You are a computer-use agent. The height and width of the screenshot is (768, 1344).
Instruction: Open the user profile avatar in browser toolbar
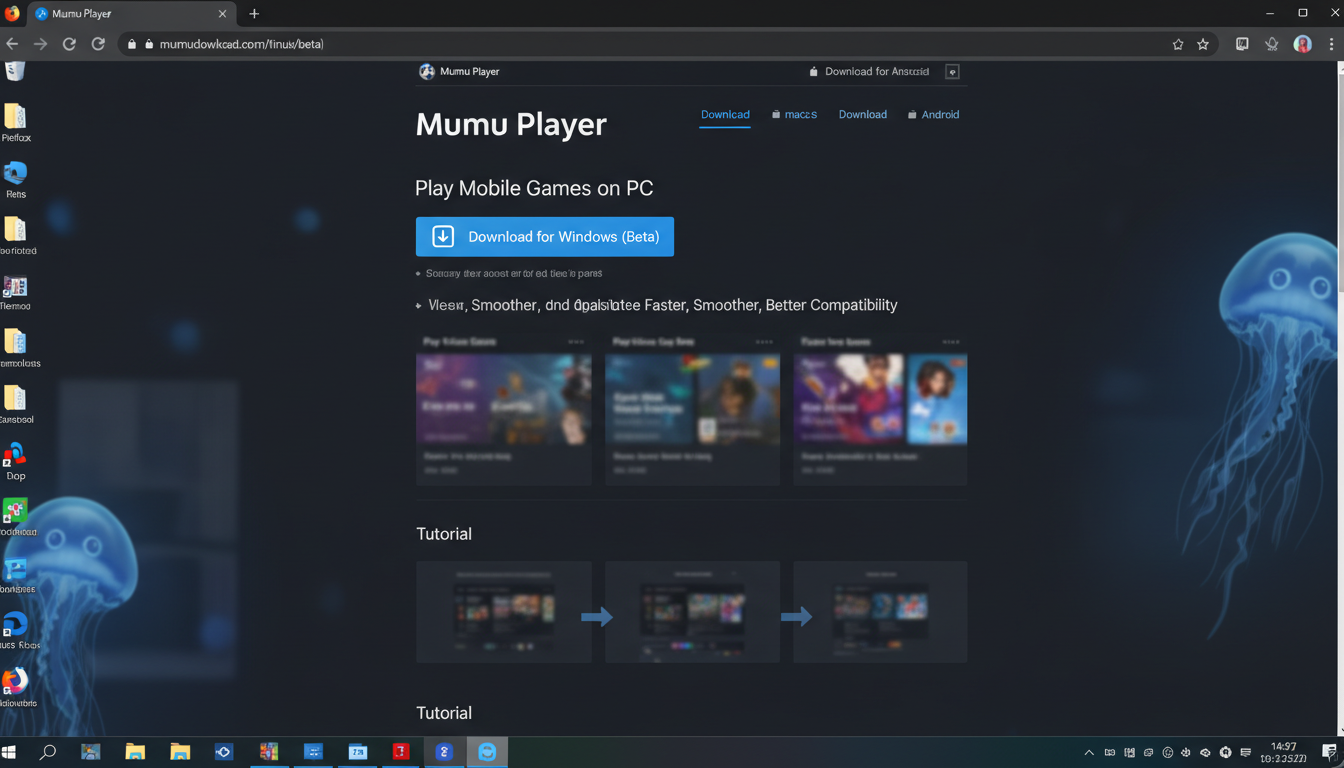coord(1302,44)
